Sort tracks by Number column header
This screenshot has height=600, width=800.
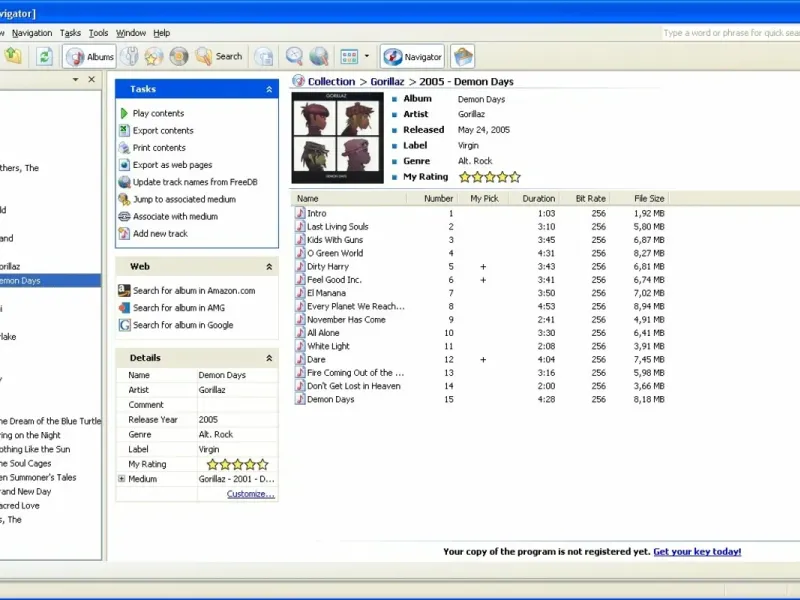pyautogui.click(x=432, y=198)
